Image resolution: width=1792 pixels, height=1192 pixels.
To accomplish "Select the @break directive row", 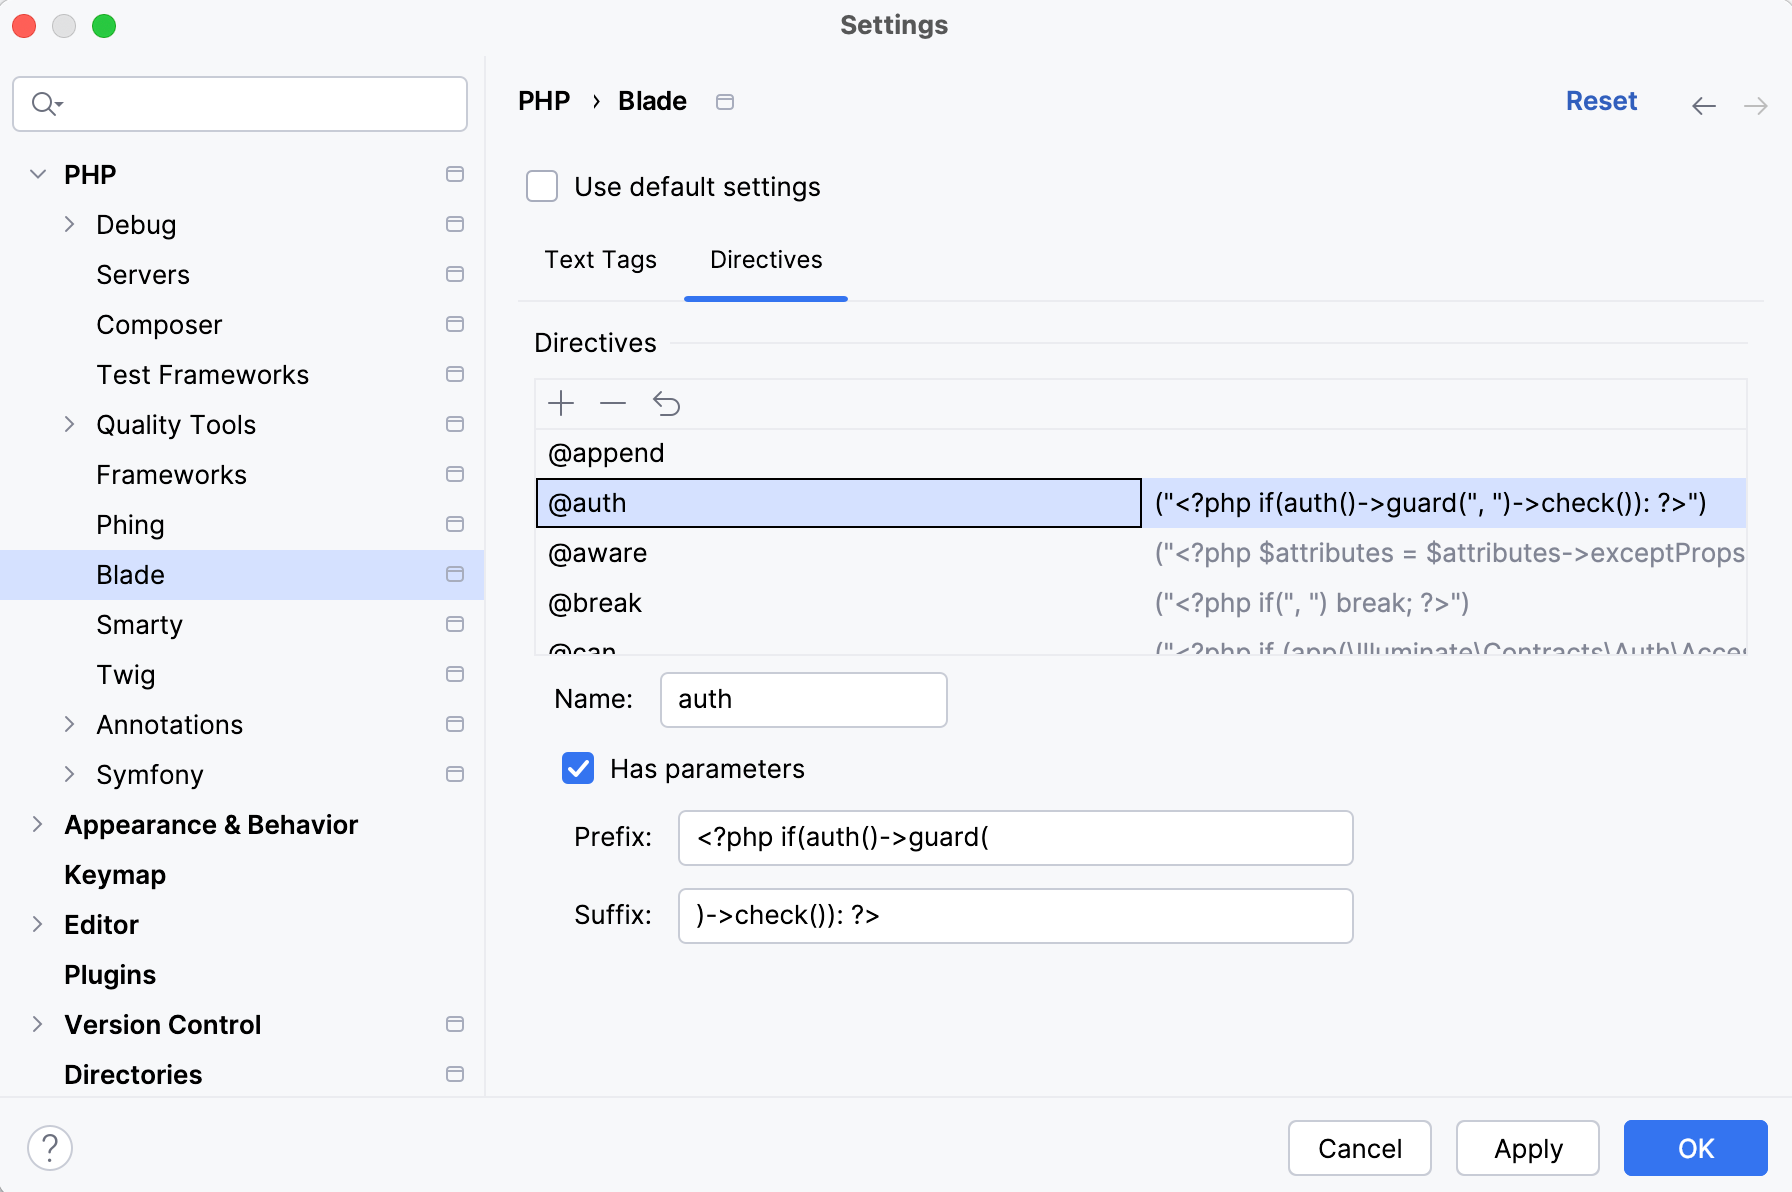I will (x=700, y=603).
